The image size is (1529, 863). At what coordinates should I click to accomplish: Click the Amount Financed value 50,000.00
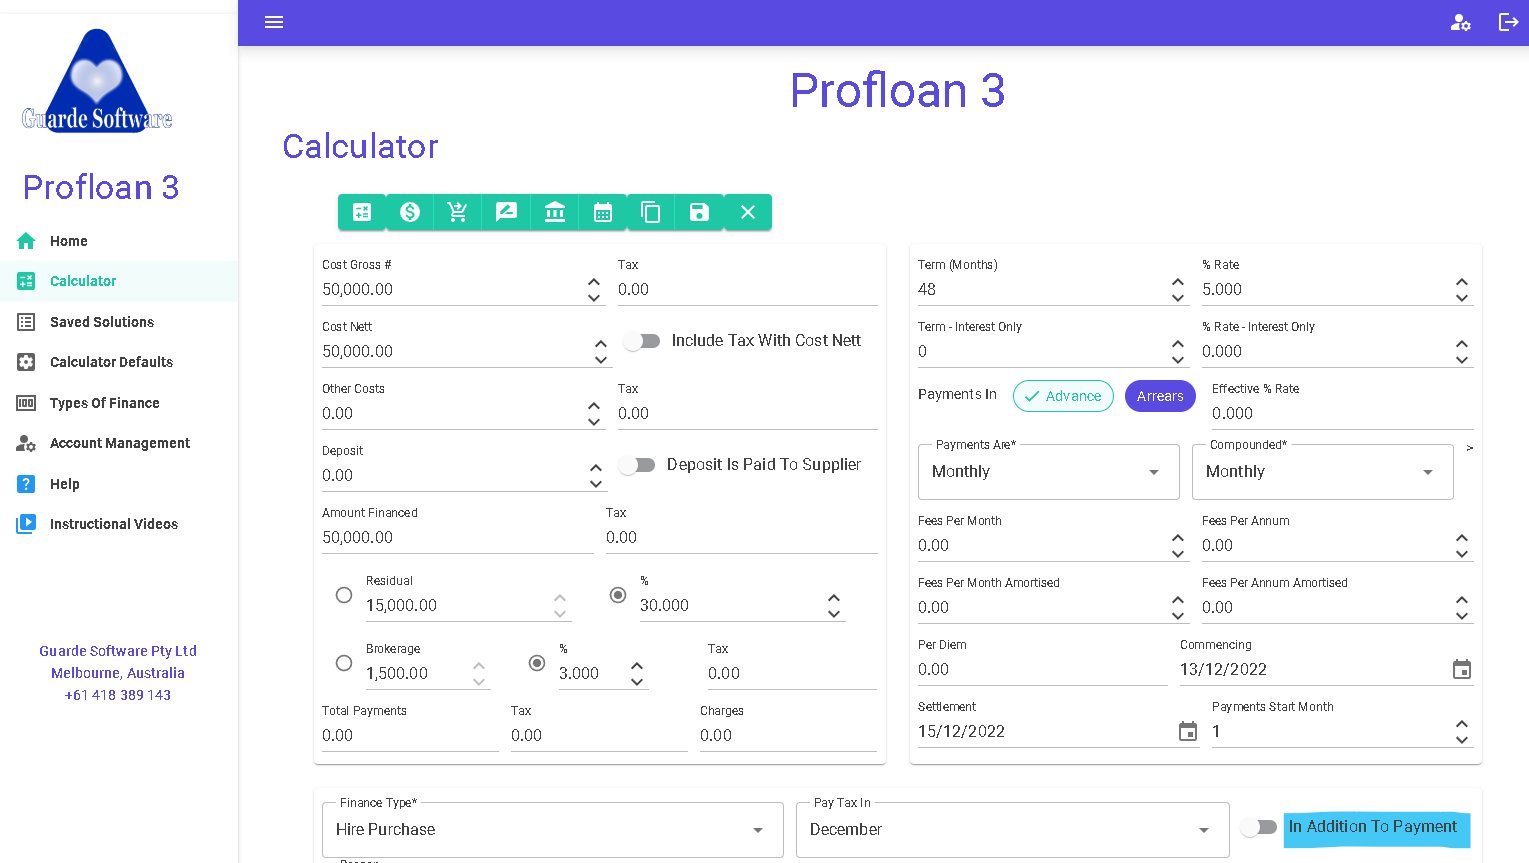tap(358, 538)
